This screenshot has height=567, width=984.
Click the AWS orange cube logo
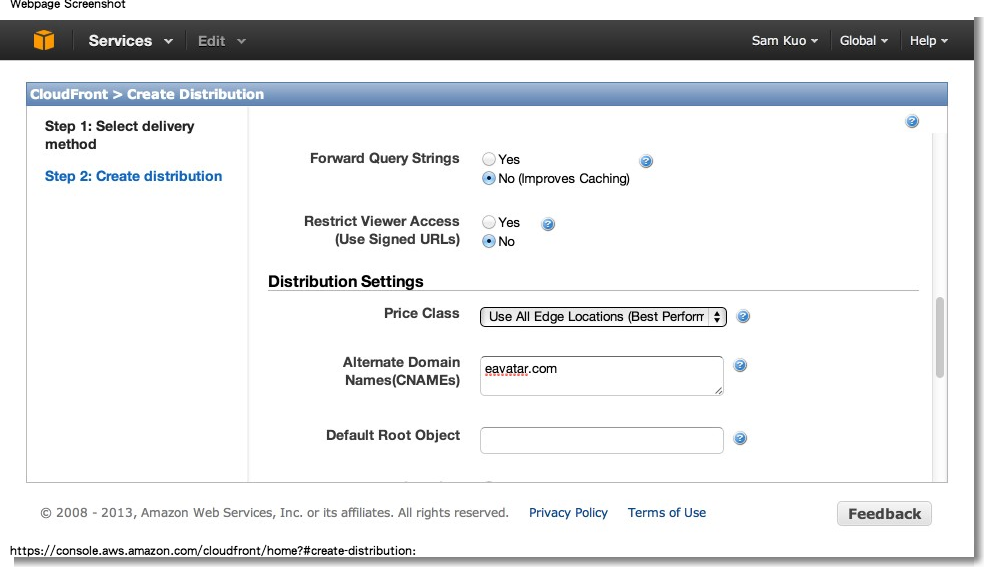pyautogui.click(x=44, y=40)
